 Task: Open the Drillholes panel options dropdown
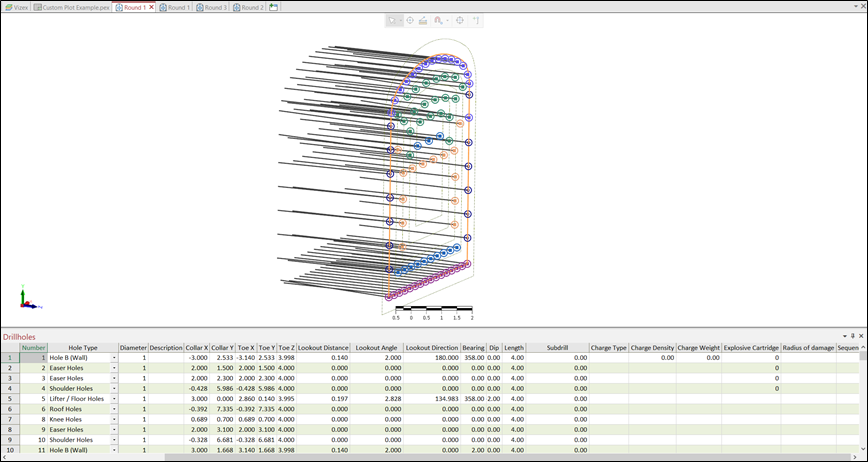click(845, 336)
